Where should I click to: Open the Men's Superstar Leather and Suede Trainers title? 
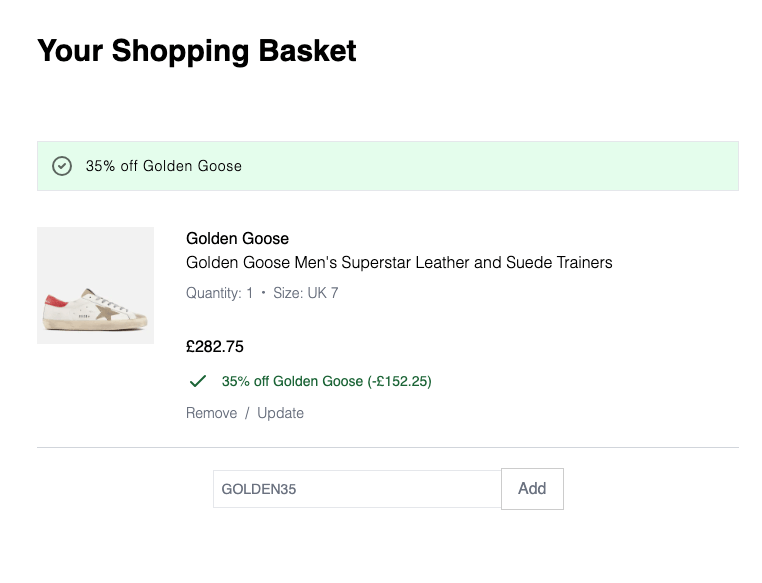[x=399, y=263]
